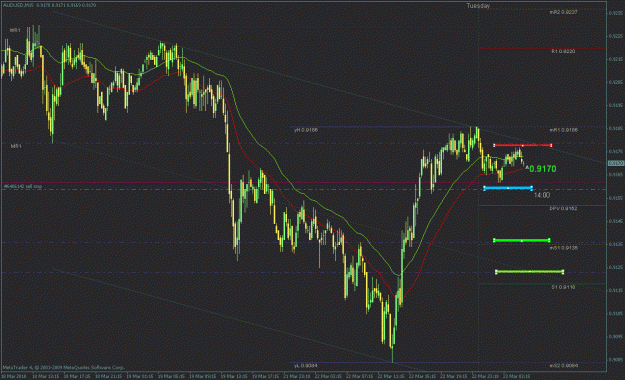
Task: Click the DPV 0.9152 pivot label
Action: tap(563, 209)
